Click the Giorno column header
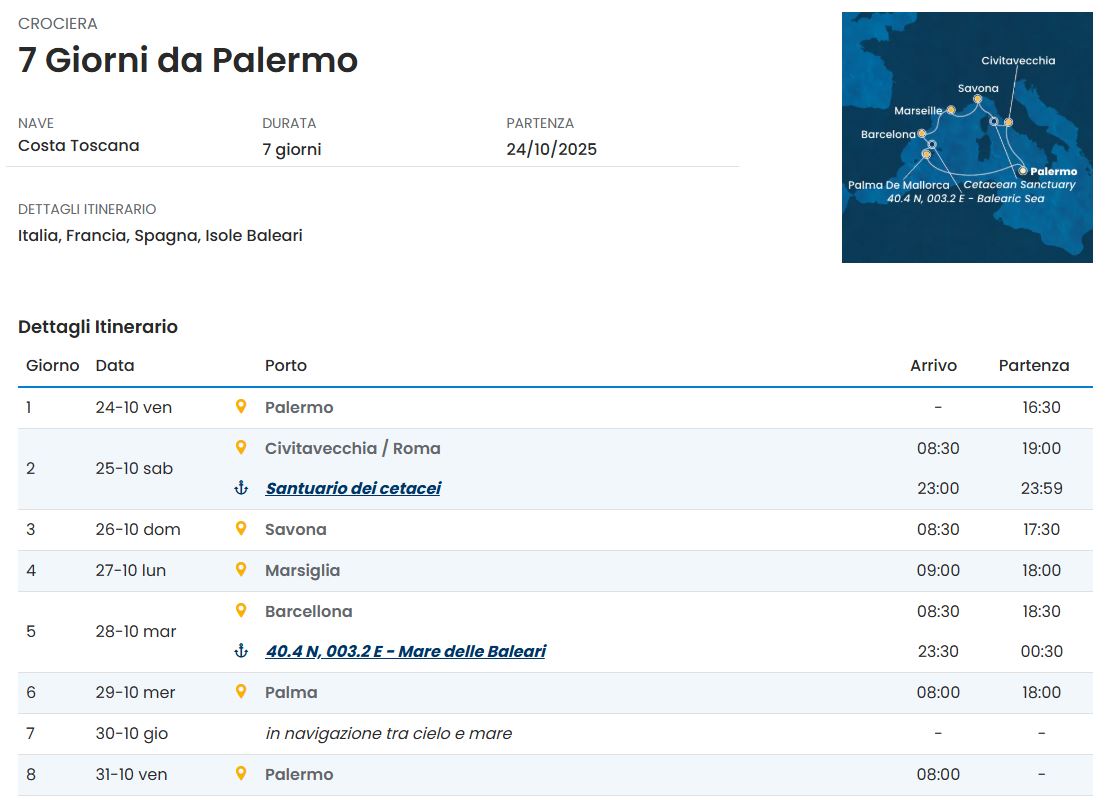Viewport: 1112px width, 807px height. pyautogui.click(x=52, y=365)
